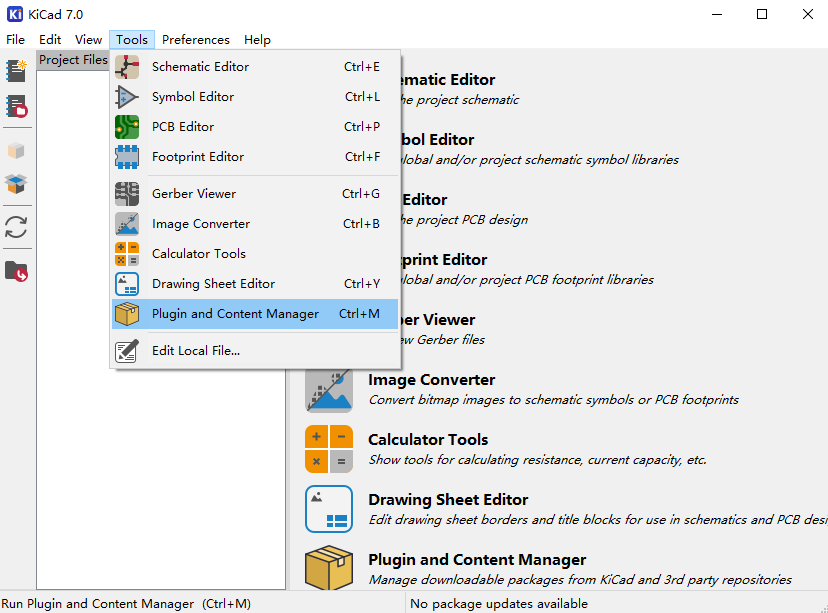Open the View menu
Screen dimensions: 828x613
click(x=88, y=40)
